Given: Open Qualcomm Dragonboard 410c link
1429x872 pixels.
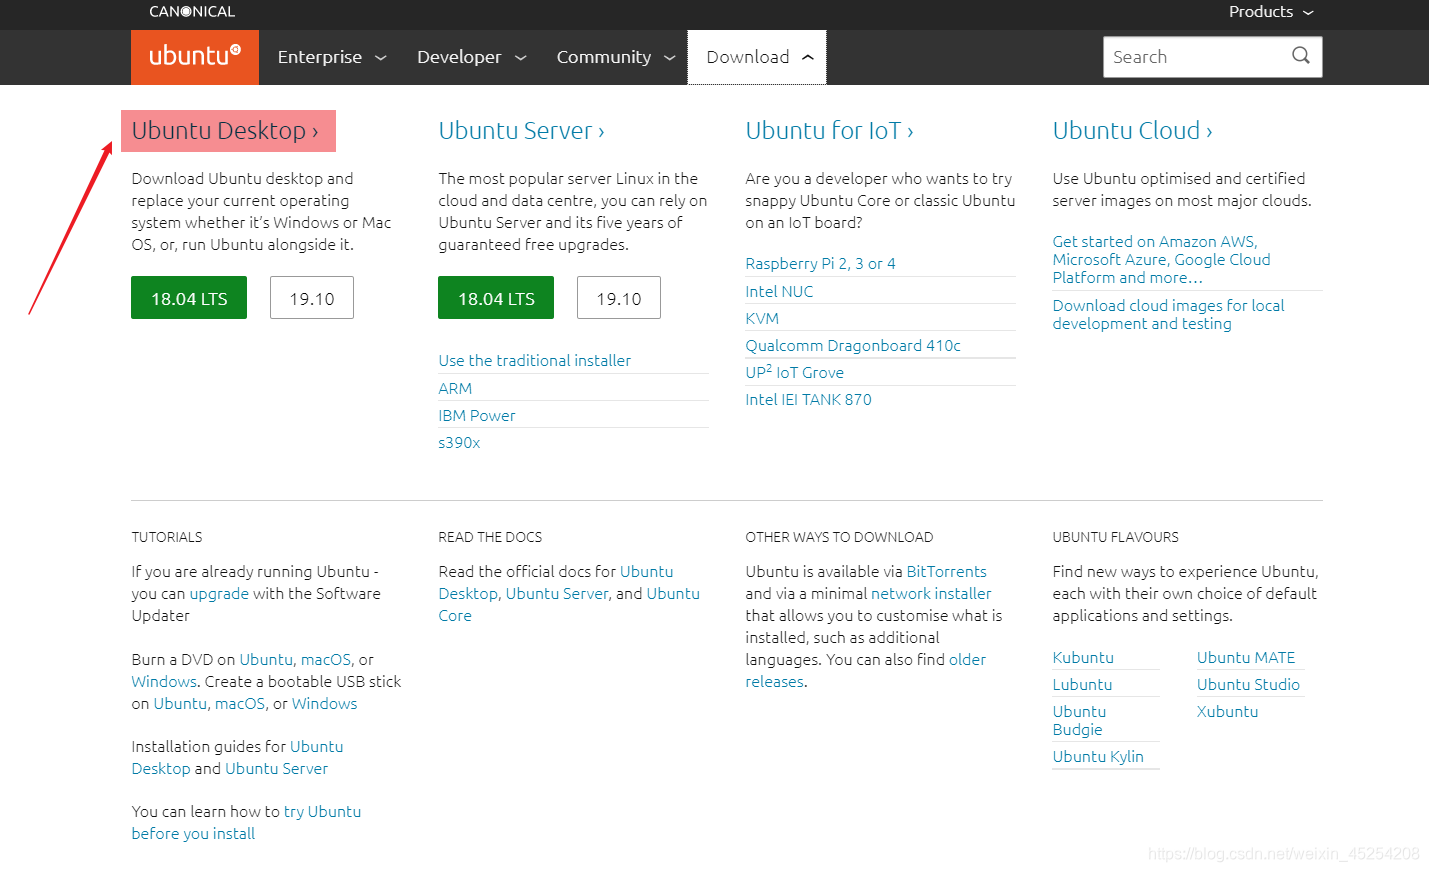Looking at the screenshot, I should (853, 345).
